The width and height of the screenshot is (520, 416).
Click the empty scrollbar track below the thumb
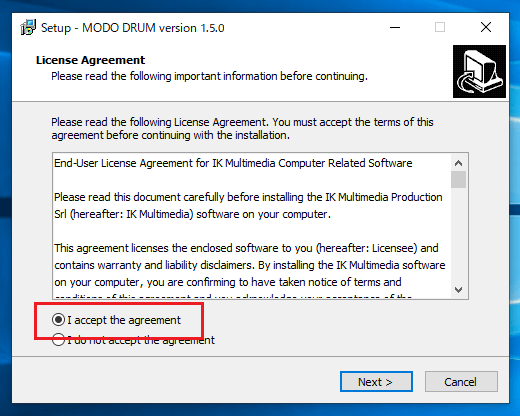(x=459, y=235)
